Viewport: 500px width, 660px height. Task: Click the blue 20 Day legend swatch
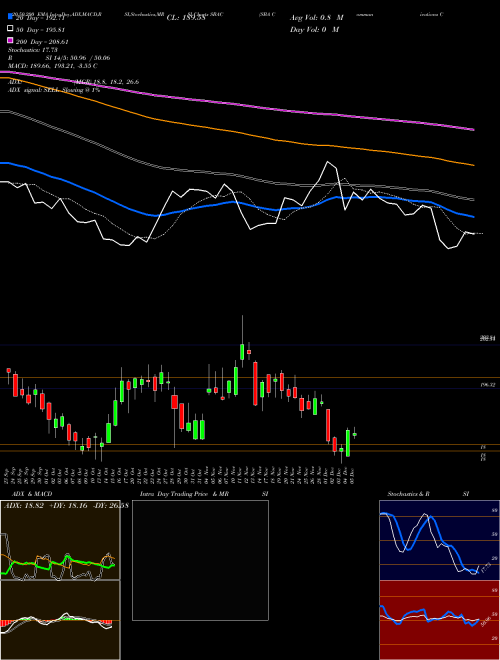[10, 17]
